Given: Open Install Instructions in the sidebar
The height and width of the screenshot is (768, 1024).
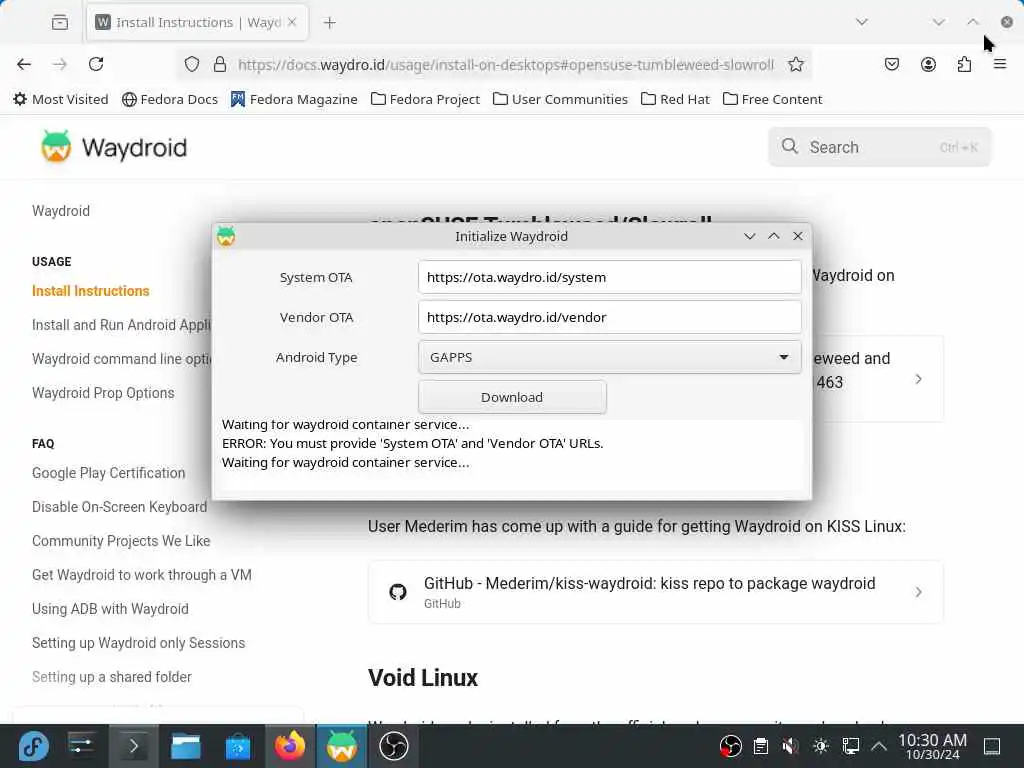Looking at the screenshot, I should tap(91, 291).
